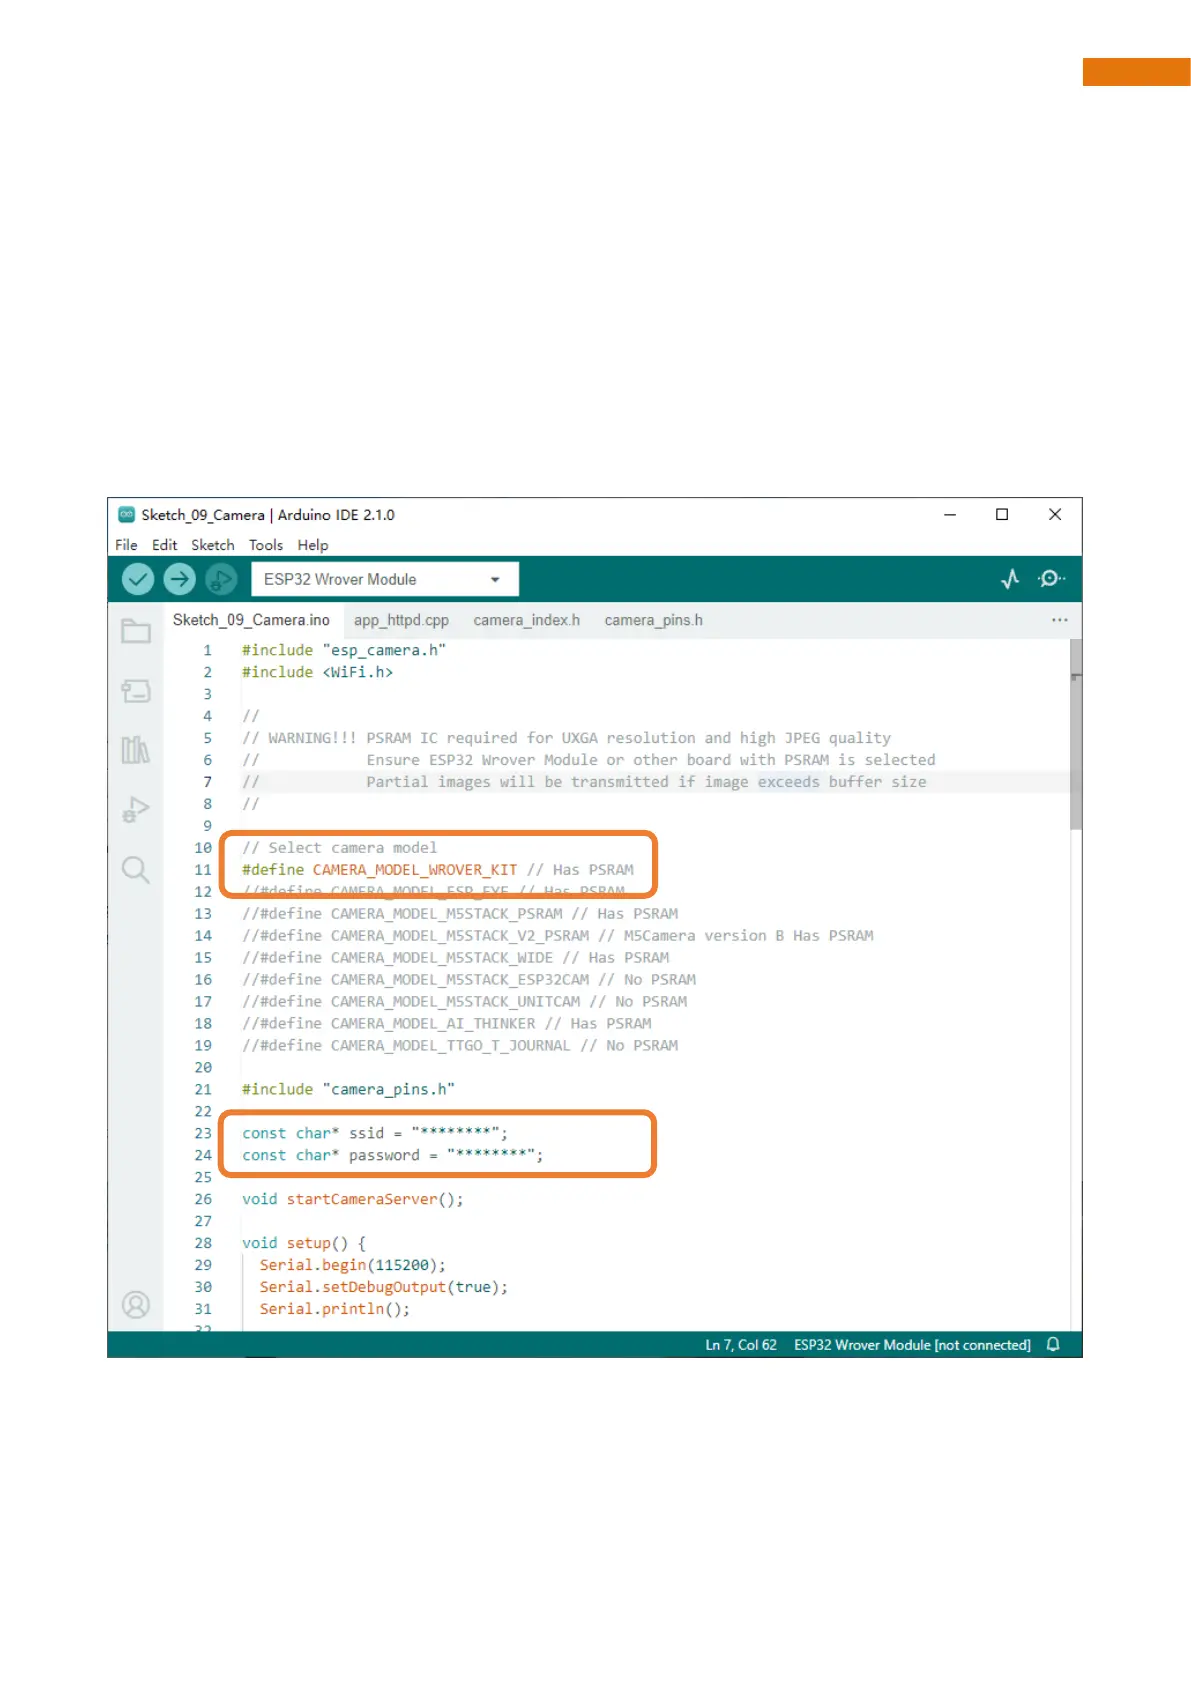Click the Arduino IDE title bar icon
Screen dimensions: 1191x1684
[126, 515]
